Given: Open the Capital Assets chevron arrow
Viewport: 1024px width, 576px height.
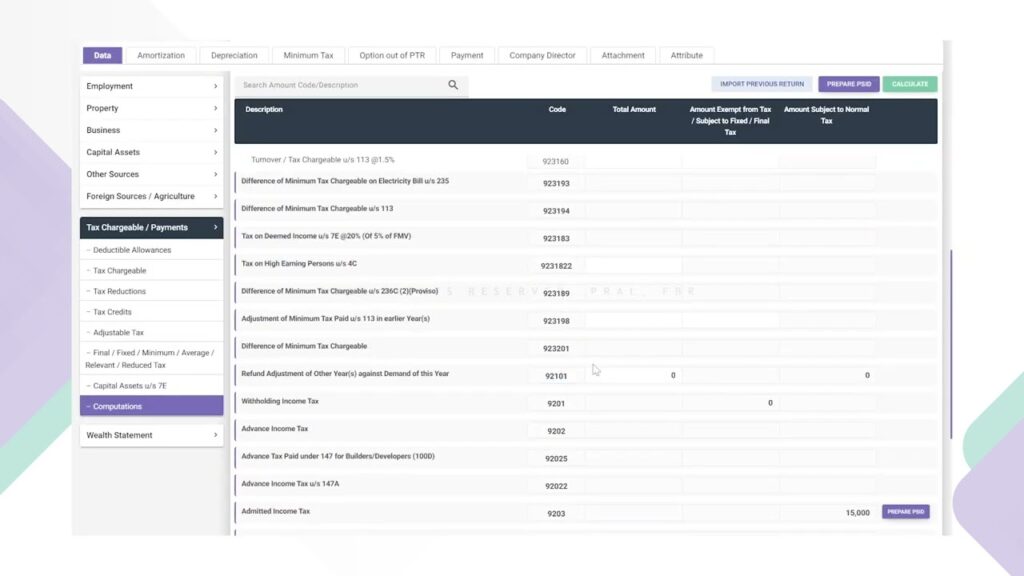Looking at the screenshot, I should tap(216, 152).
